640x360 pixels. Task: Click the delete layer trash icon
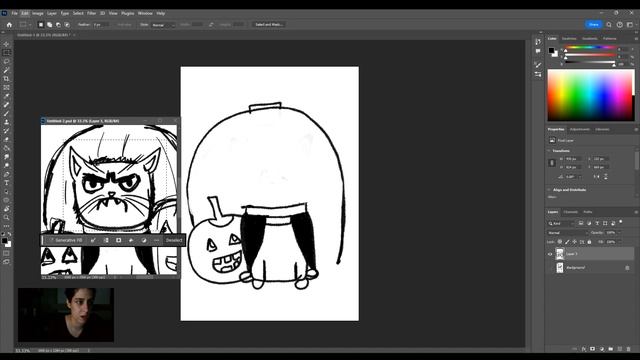629,349
